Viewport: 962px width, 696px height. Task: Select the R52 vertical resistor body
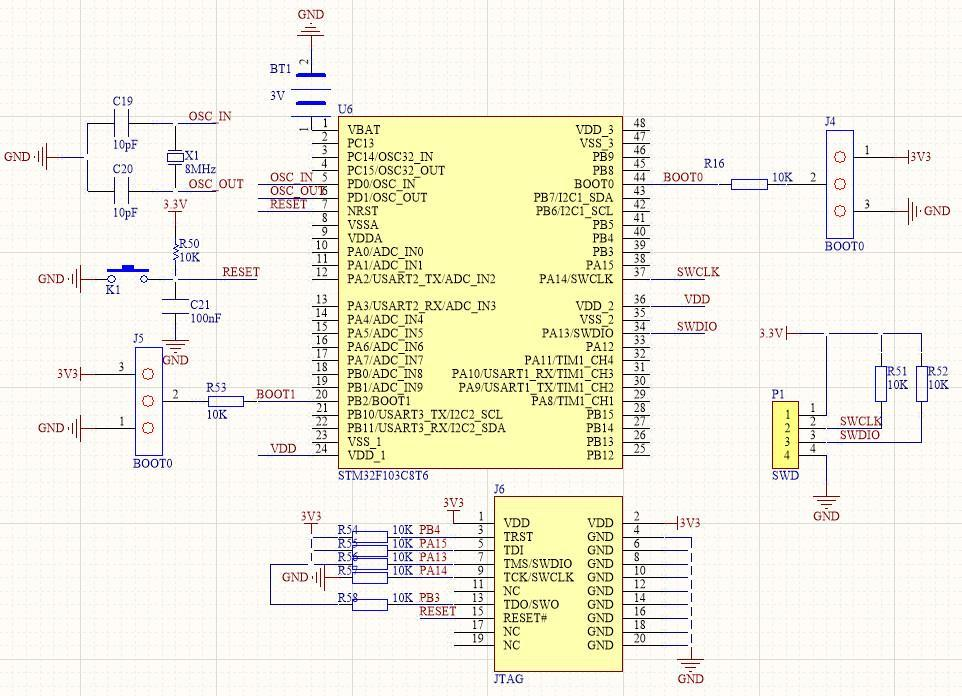(921, 384)
